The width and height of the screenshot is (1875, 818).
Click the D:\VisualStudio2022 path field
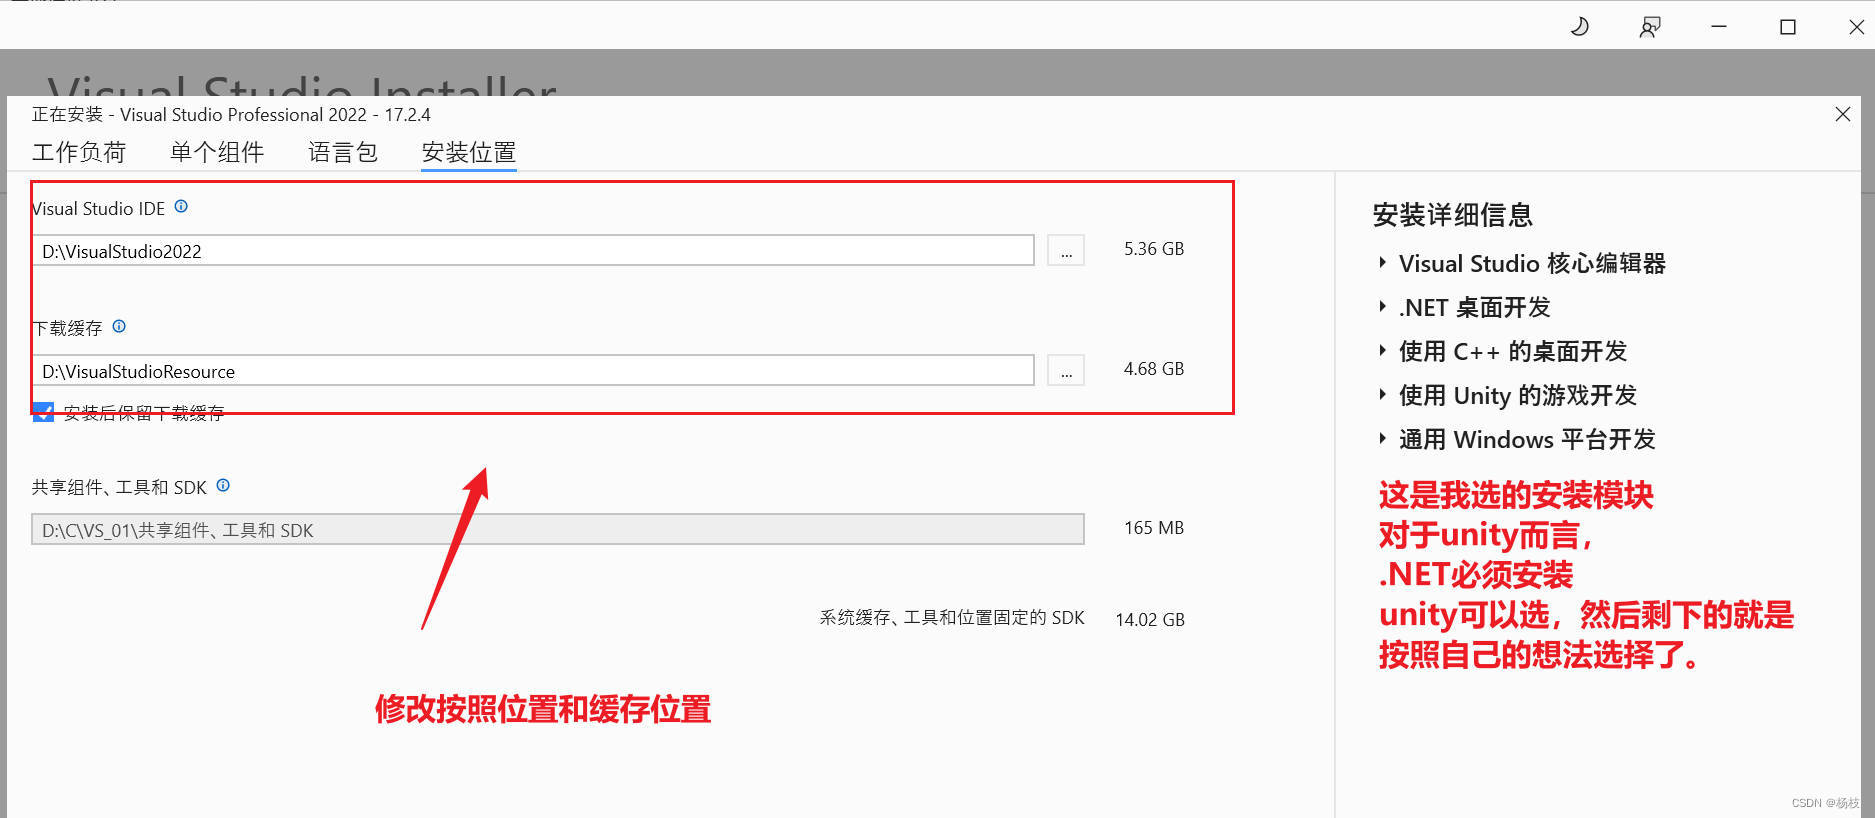click(533, 250)
